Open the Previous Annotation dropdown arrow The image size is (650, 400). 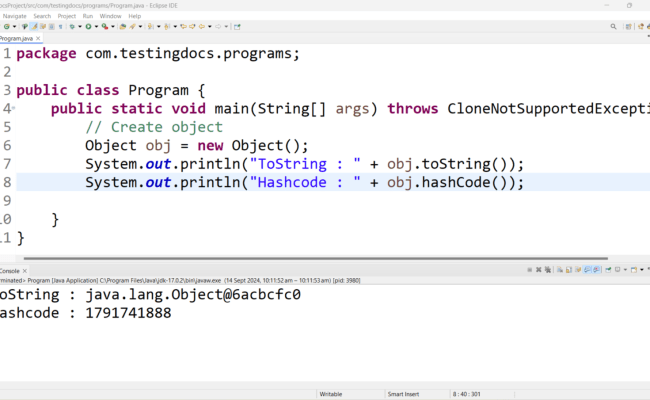pyautogui.click(x=175, y=27)
